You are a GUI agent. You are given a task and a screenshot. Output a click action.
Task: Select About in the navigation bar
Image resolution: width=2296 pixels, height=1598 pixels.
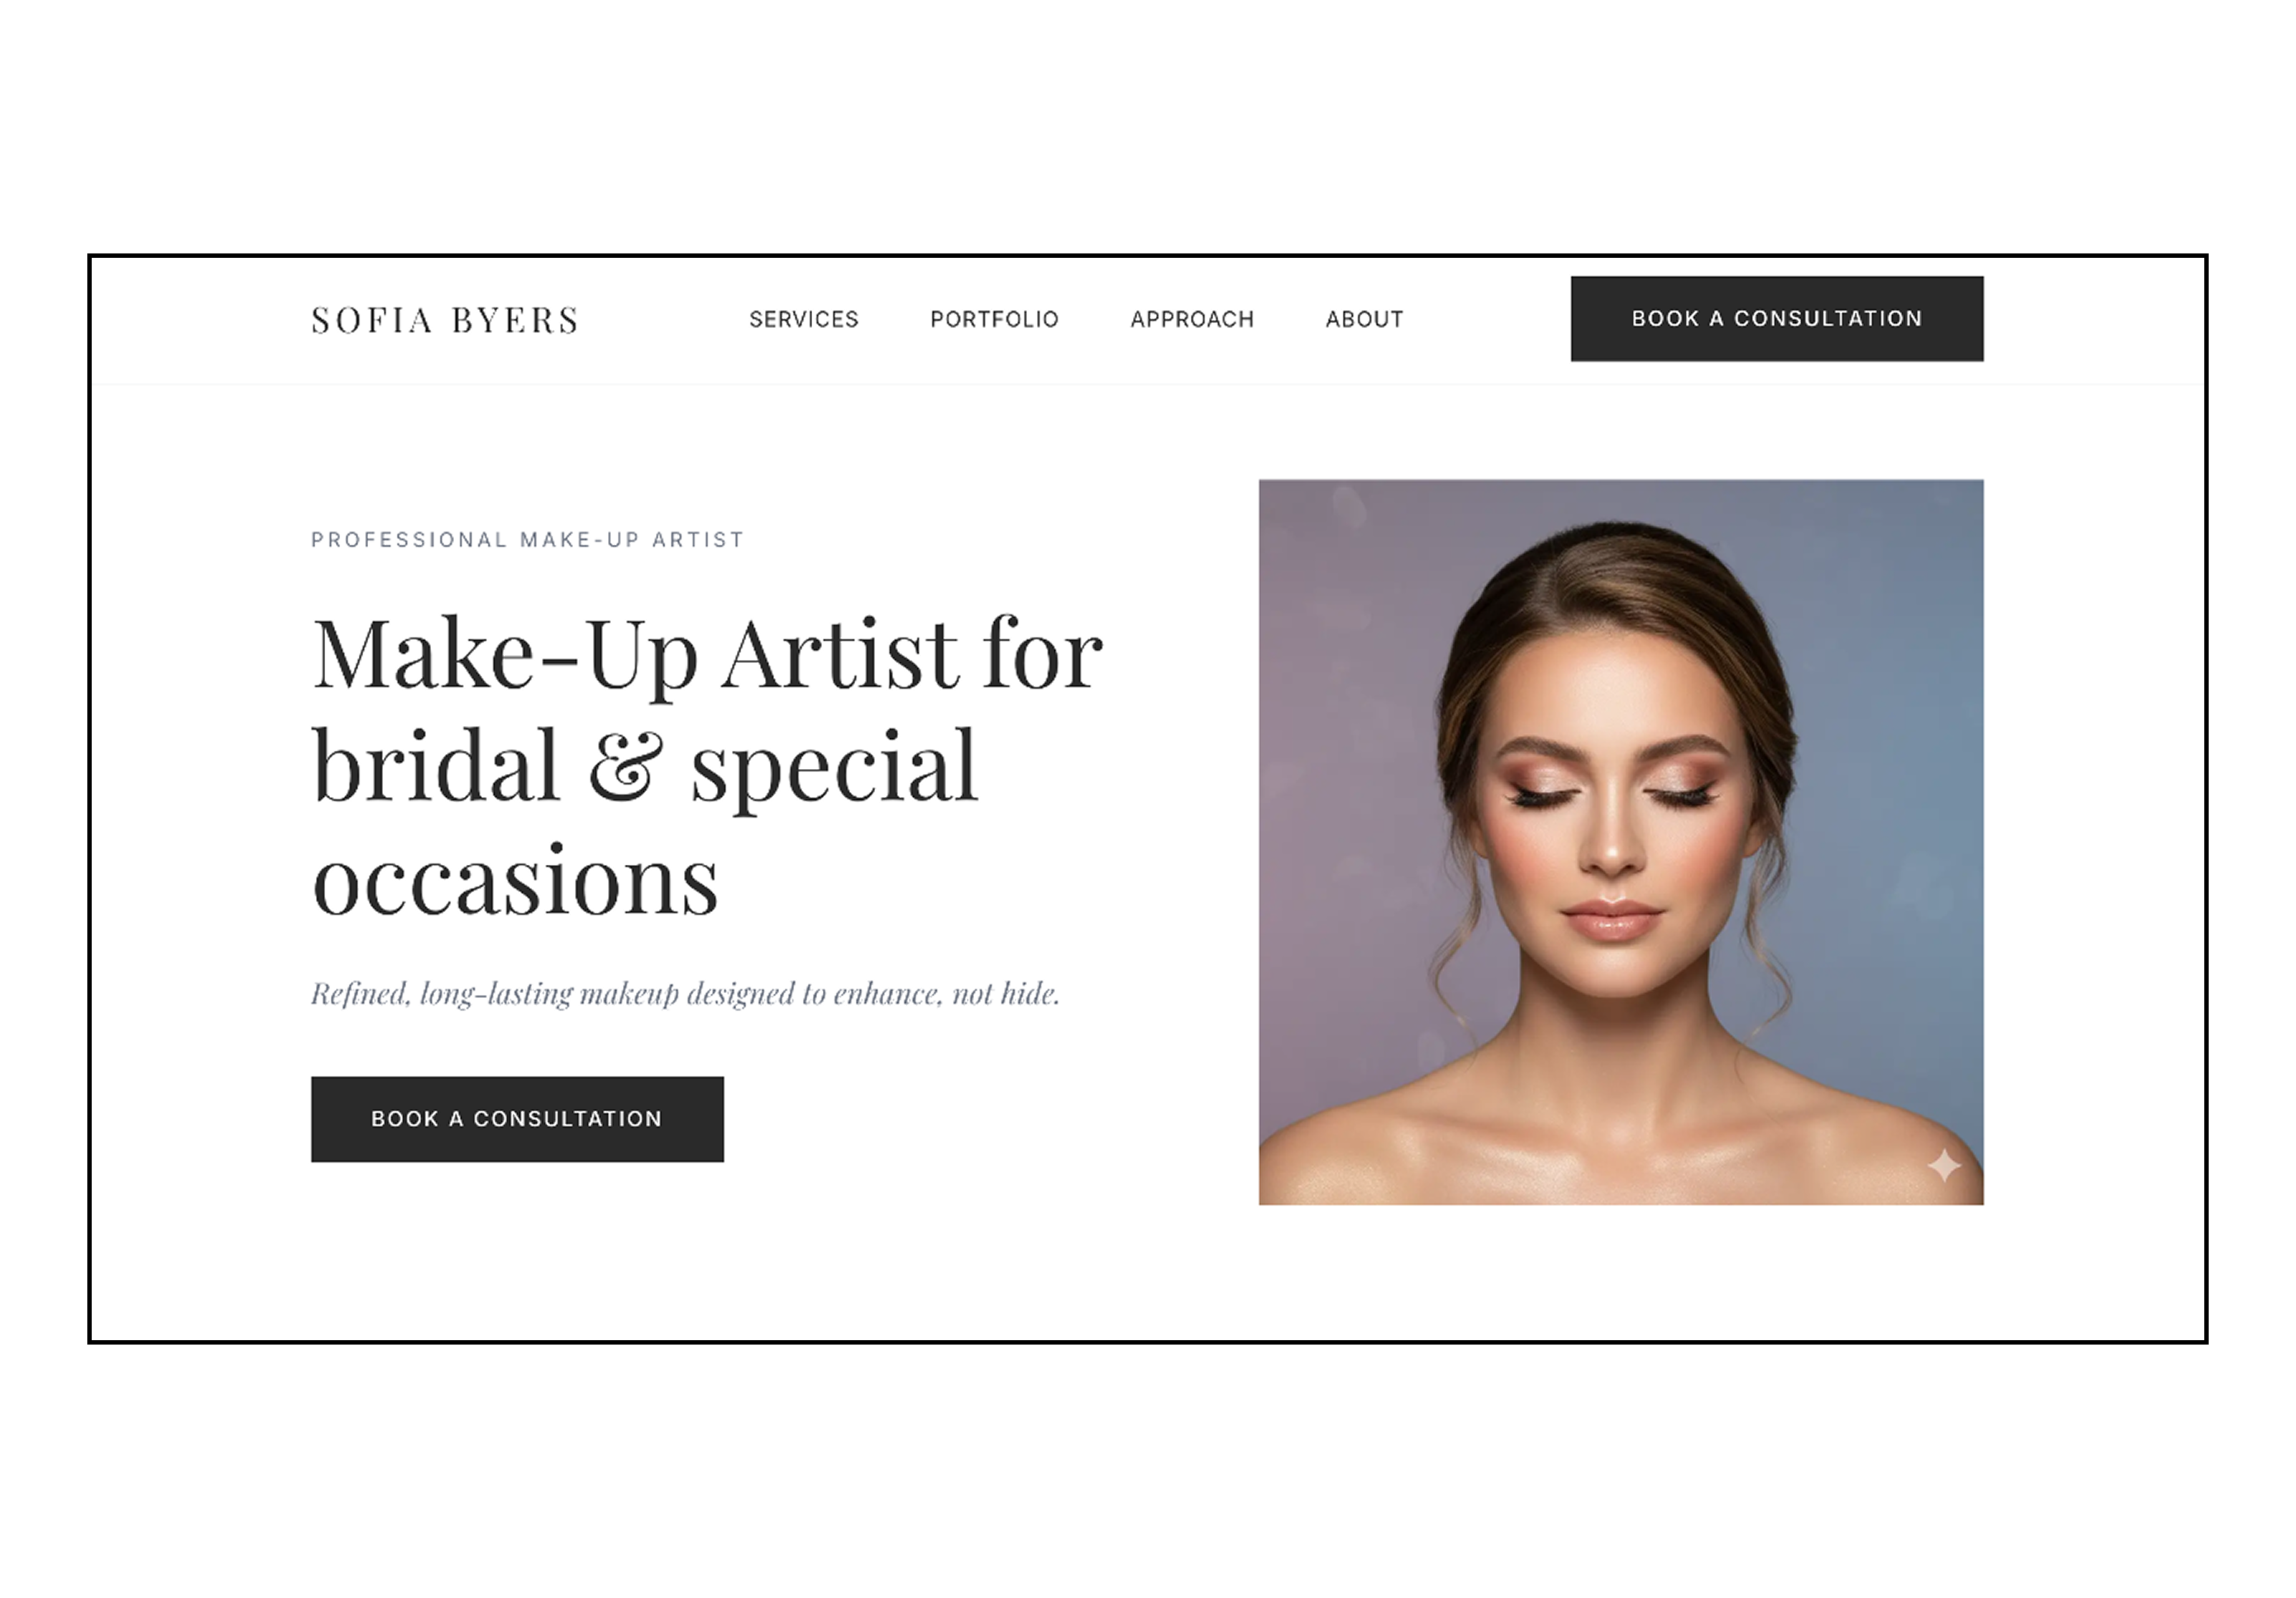point(1364,319)
